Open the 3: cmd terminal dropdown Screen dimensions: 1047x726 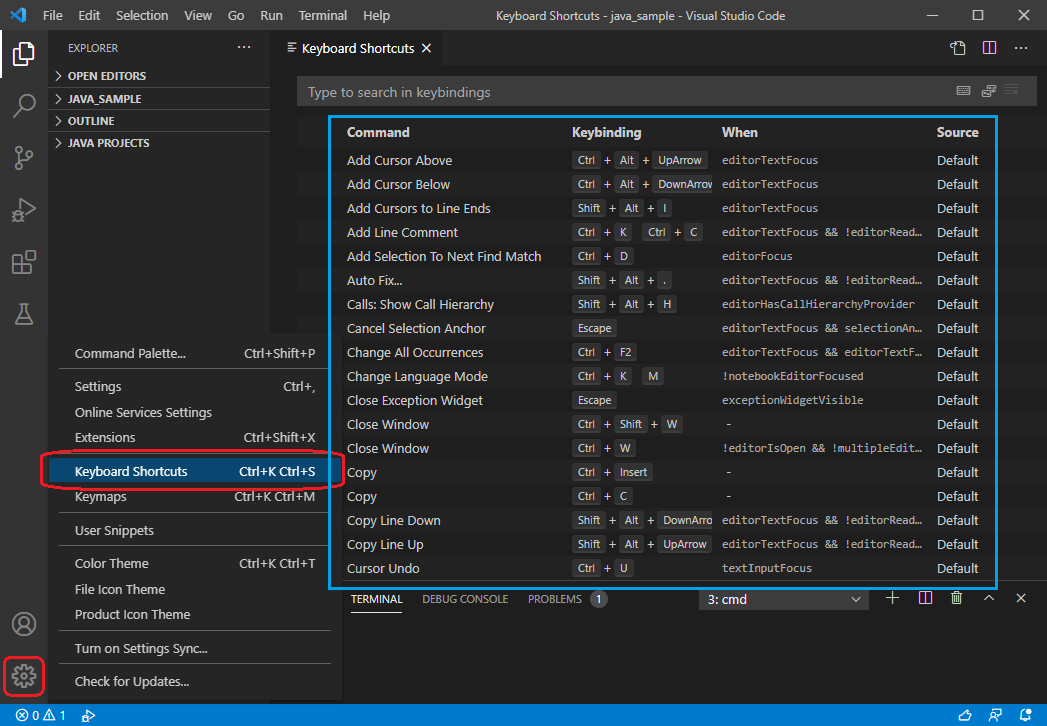[x=784, y=599]
